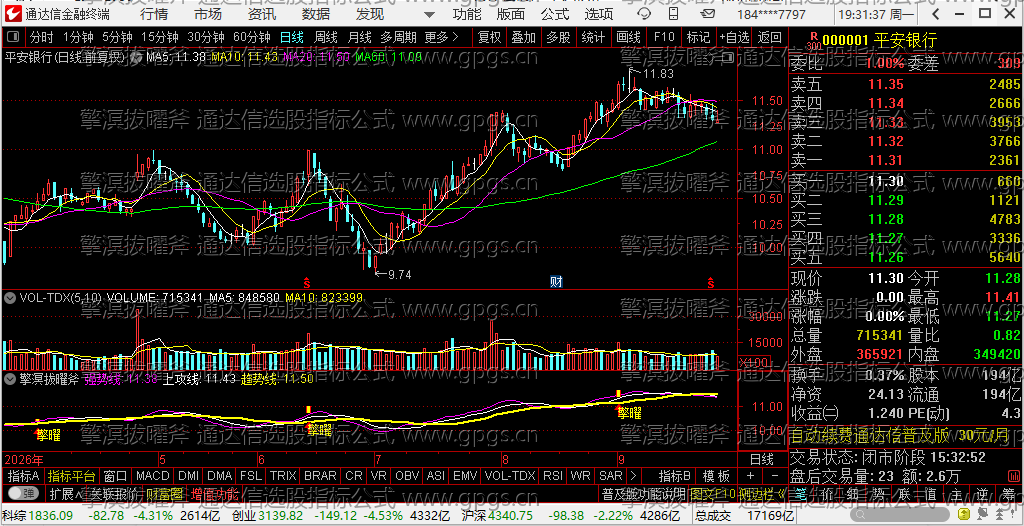Click the satellite dish status icon
This screenshot has height=526, width=1024.
[x=982, y=514]
